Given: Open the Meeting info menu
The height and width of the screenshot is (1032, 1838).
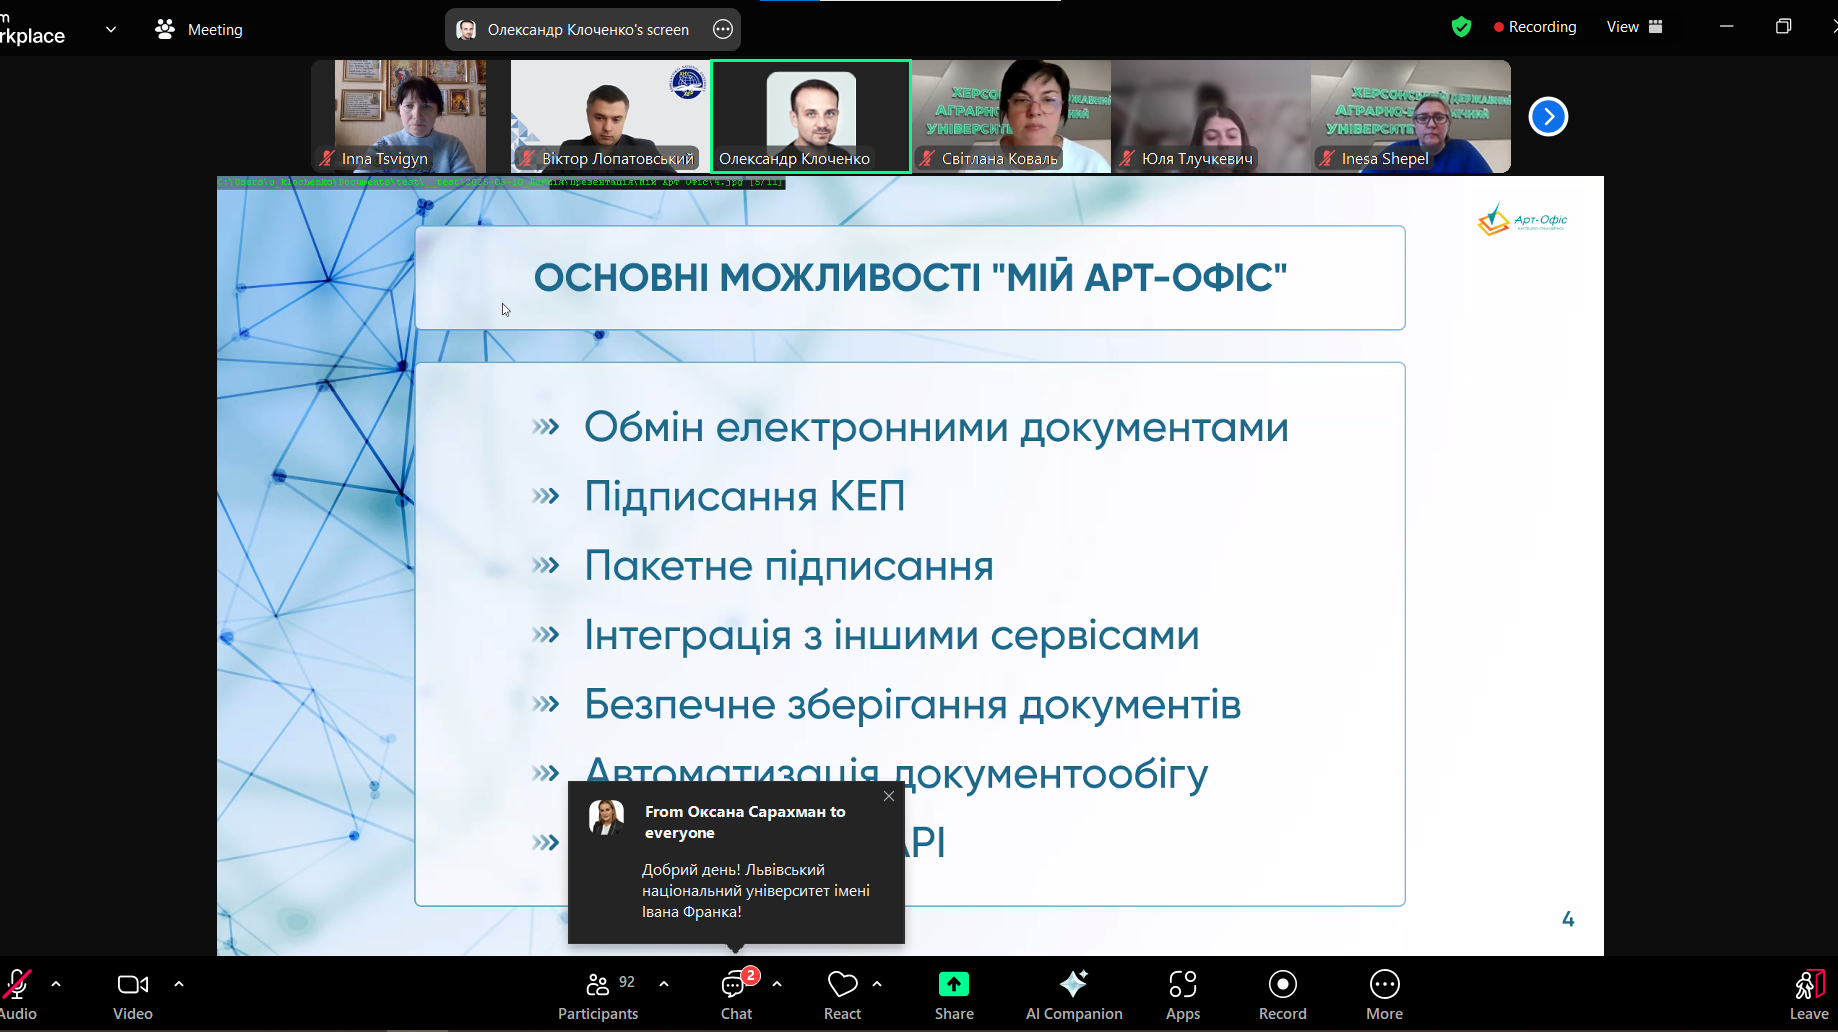Looking at the screenshot, I should pos(200,30).
